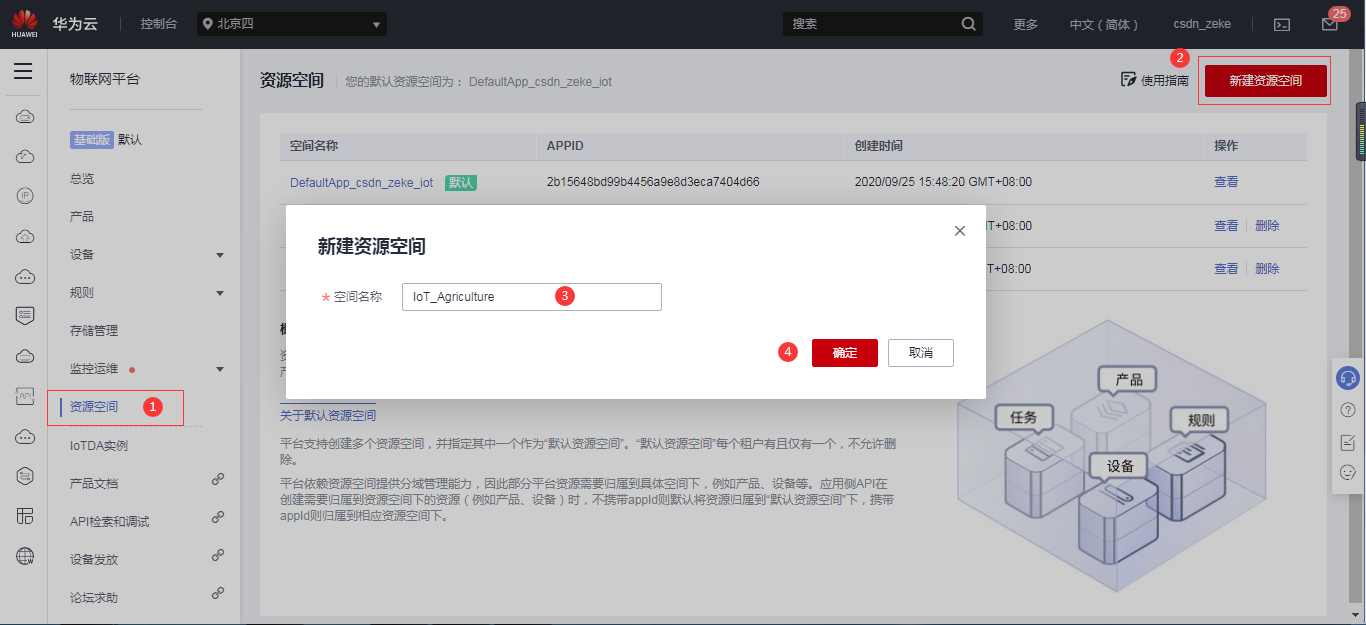Expand the 规则 sidebar menu
This screenshot has width=1366, height=625.
[x=220, y=293]
